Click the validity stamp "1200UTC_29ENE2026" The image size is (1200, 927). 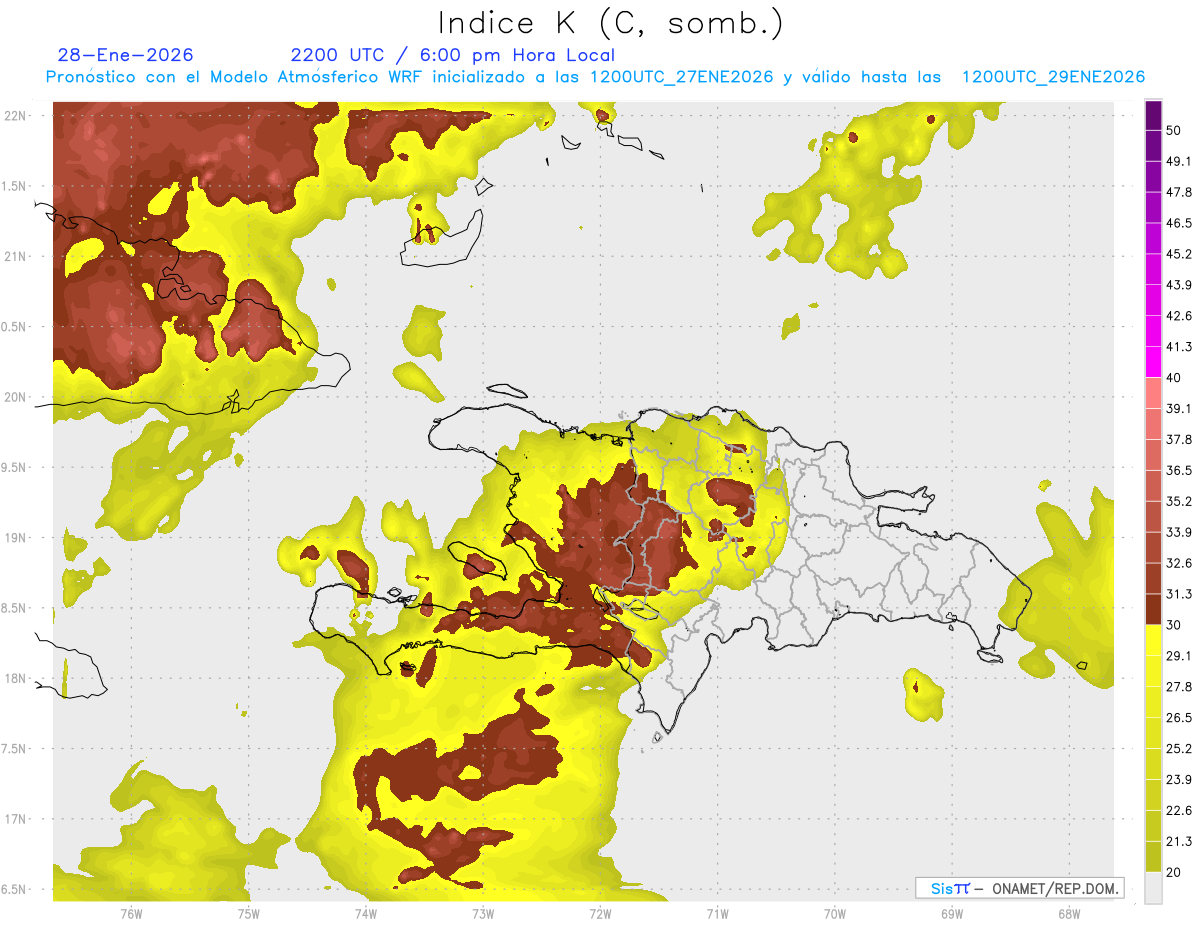click(x=1053, y=77)
